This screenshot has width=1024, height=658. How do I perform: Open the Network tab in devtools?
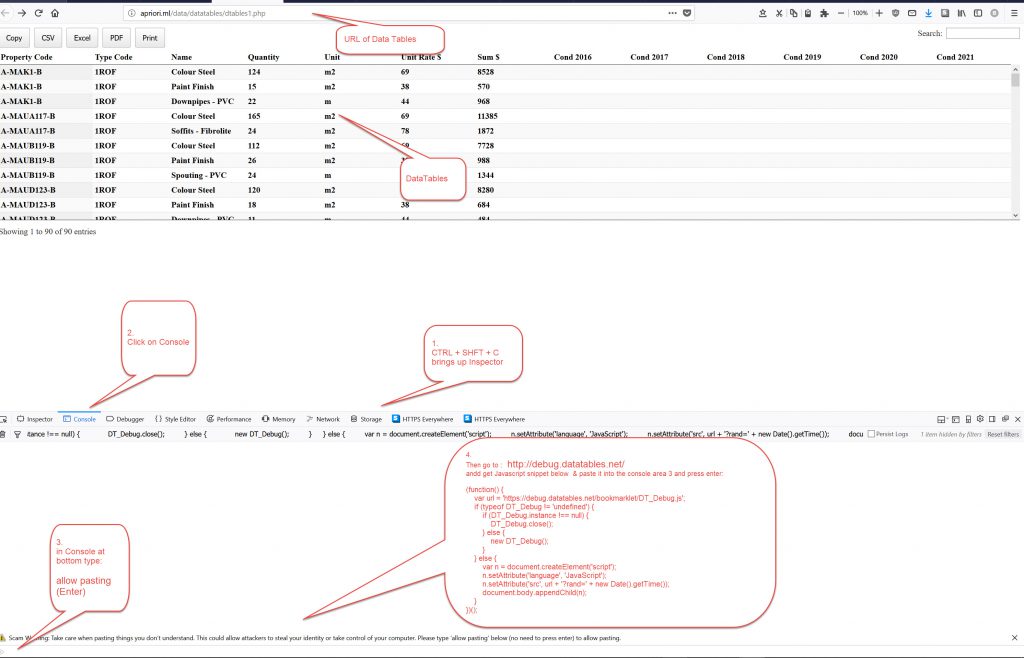323,419
